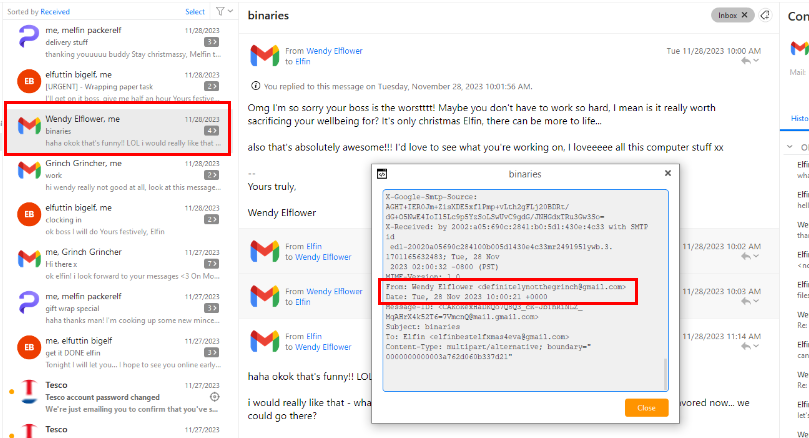Click 'Grinch Grincher, me' sender line
Viewport: 809px width, 438px height.
pos(84,163)
